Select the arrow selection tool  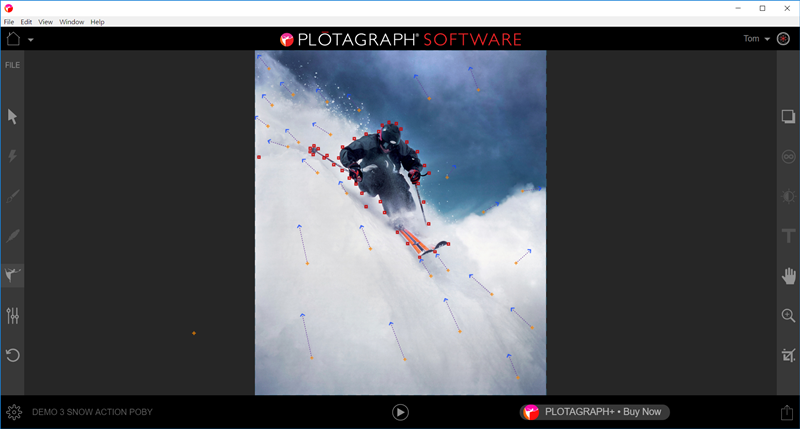[x=12, y=117]
